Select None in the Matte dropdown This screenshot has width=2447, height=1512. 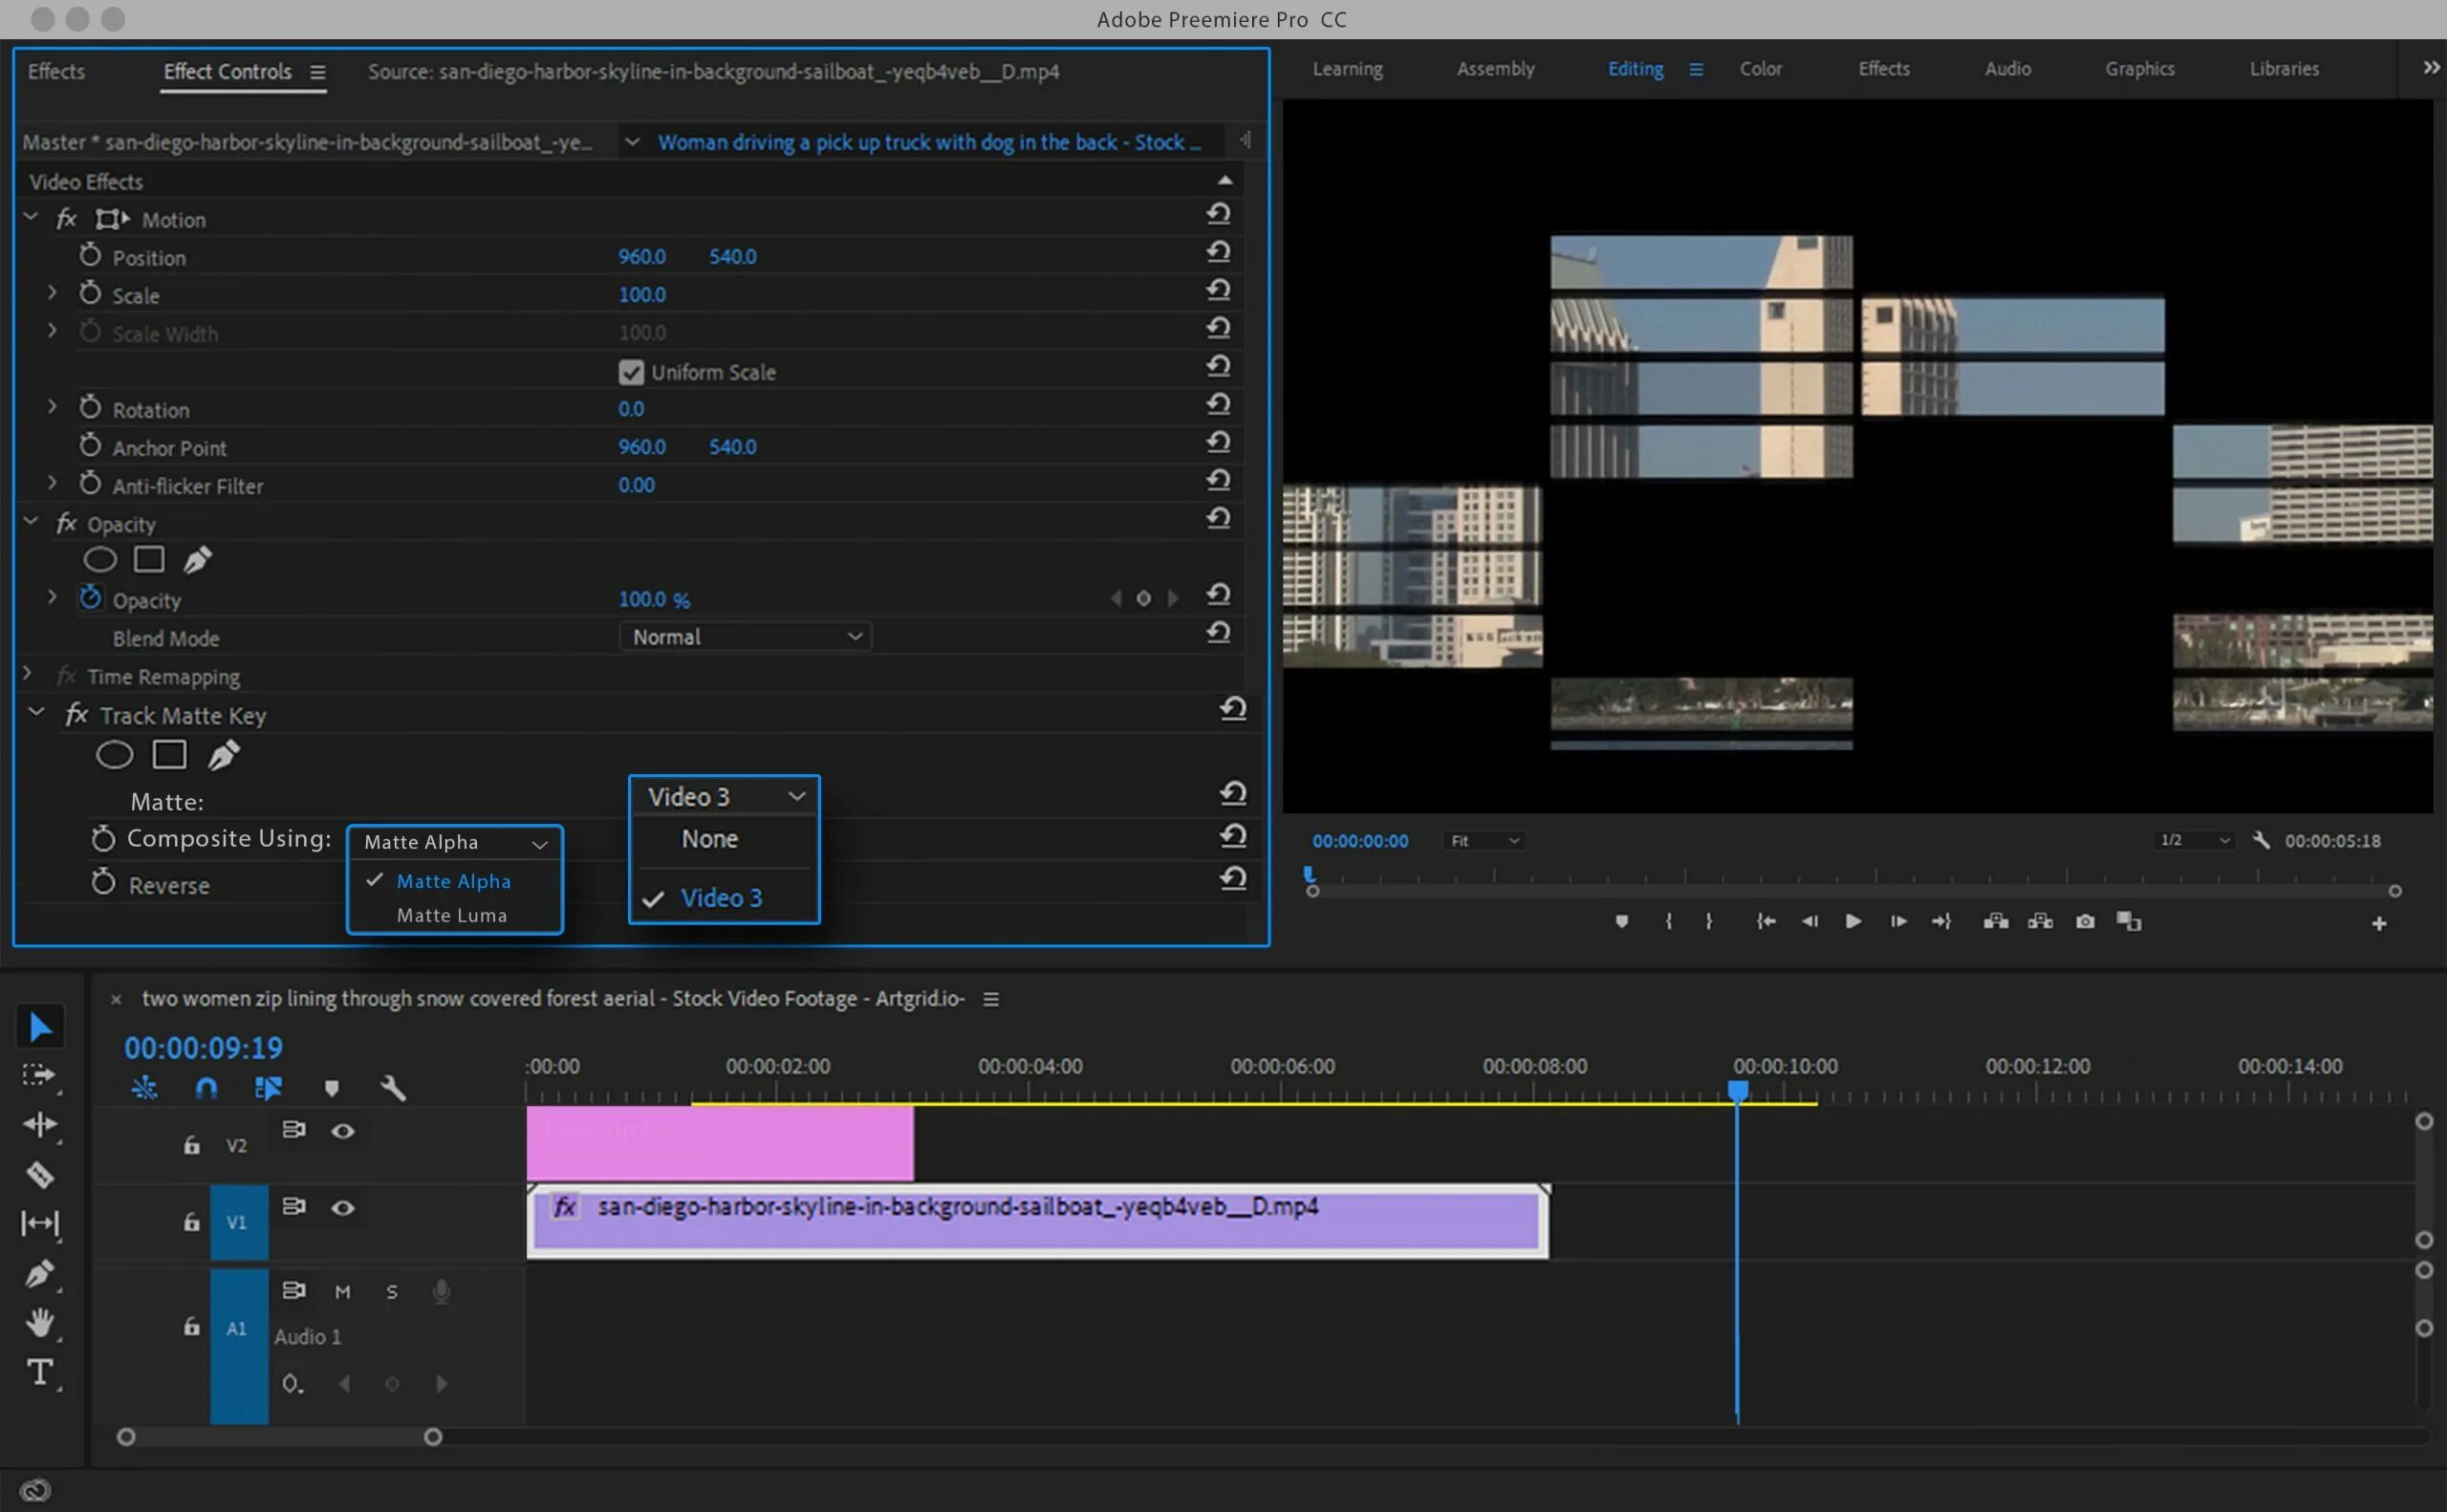pyautogui.click(x=709, y=839)
